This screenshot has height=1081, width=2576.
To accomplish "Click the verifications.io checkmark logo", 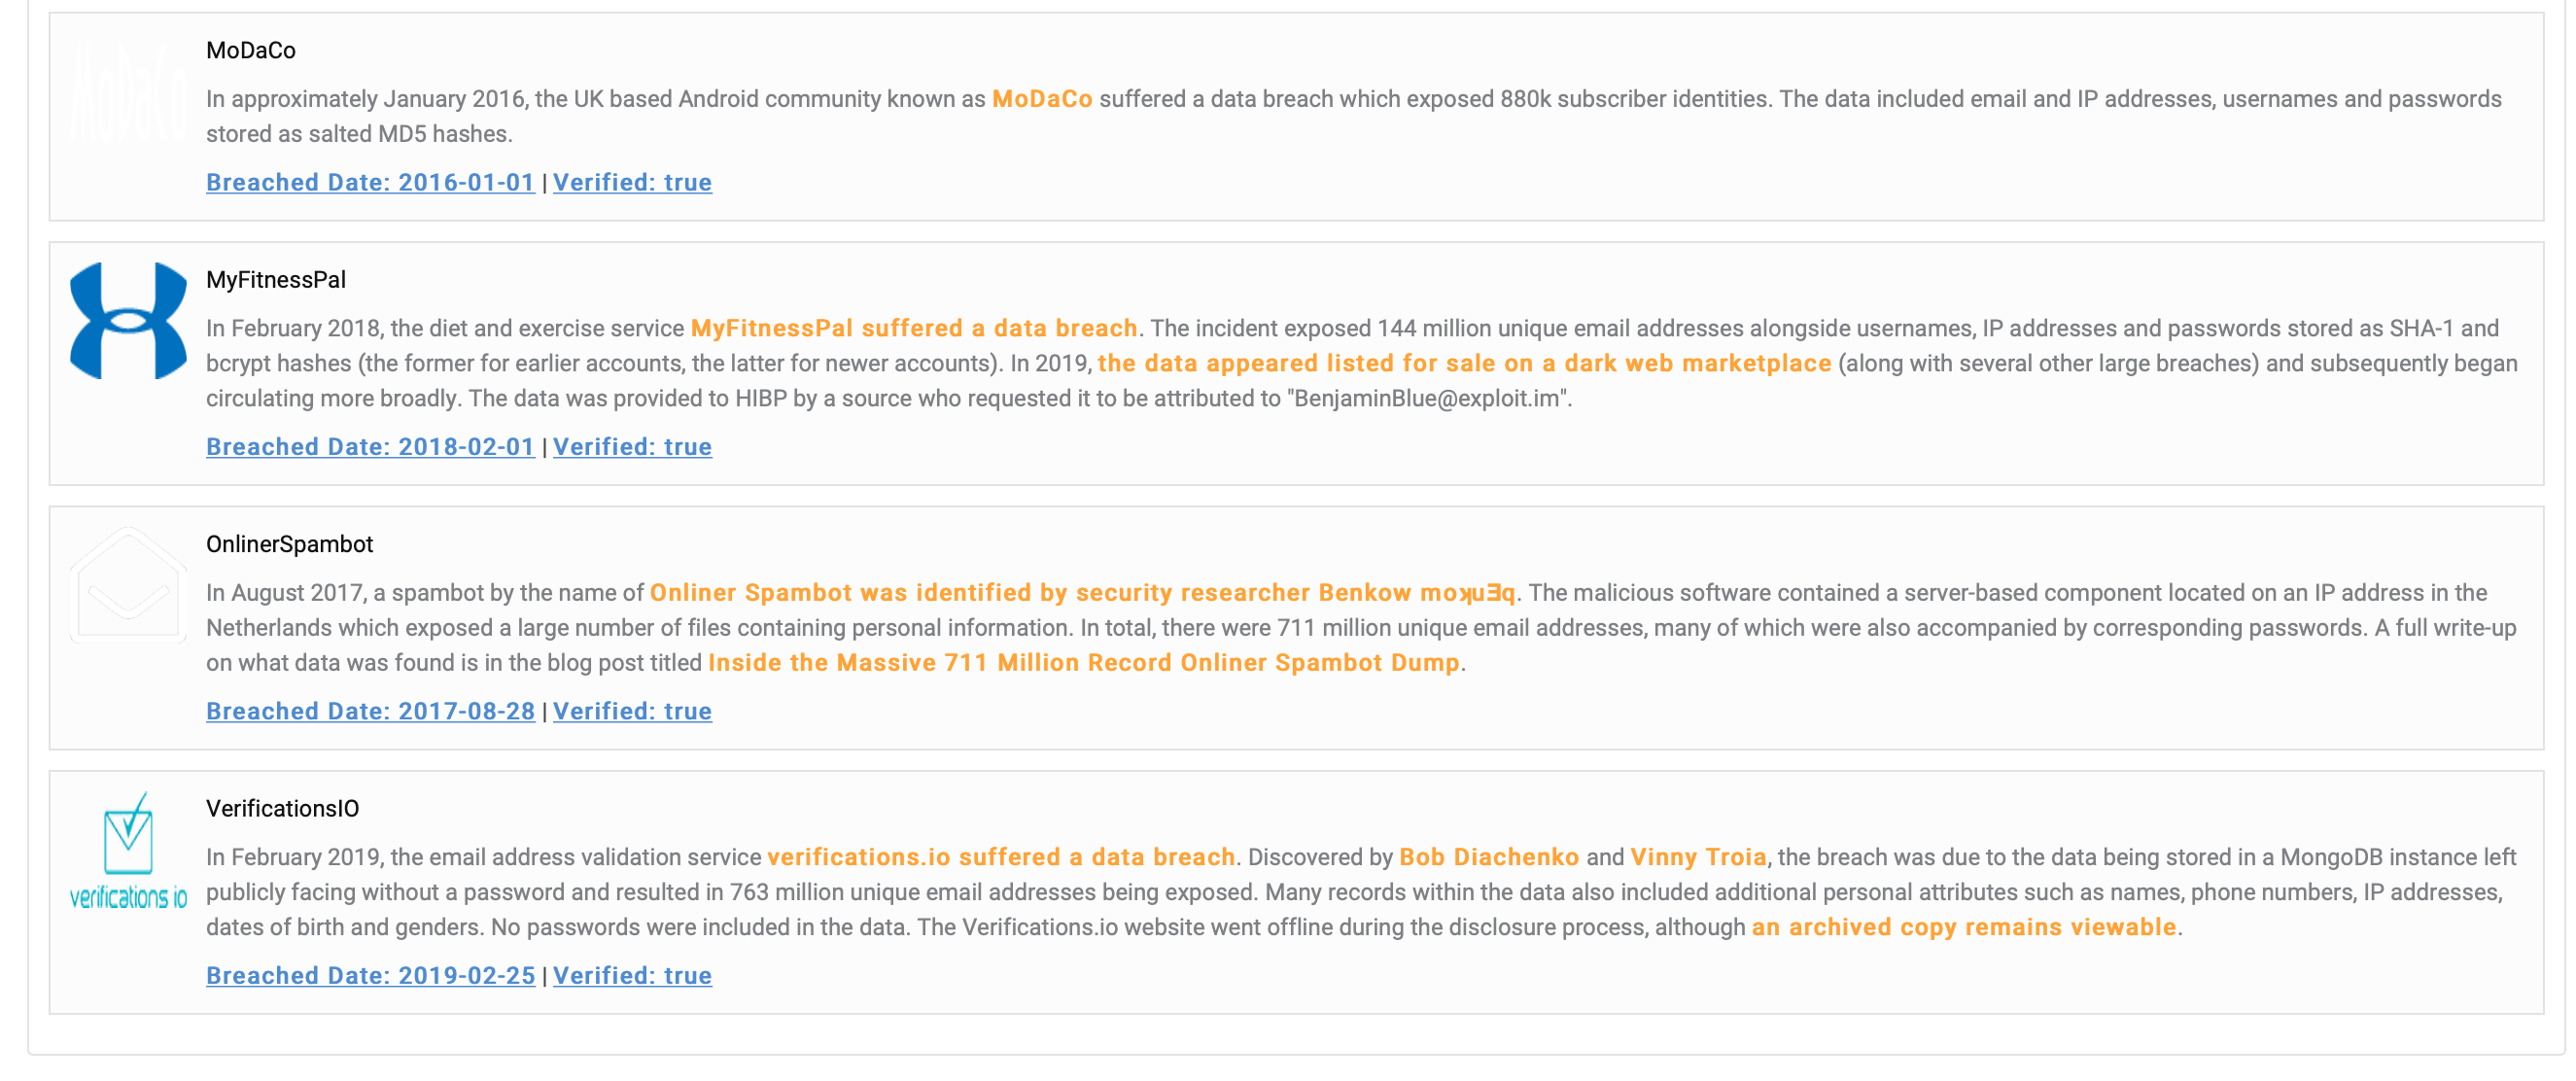I will click(x=128, y=850).
